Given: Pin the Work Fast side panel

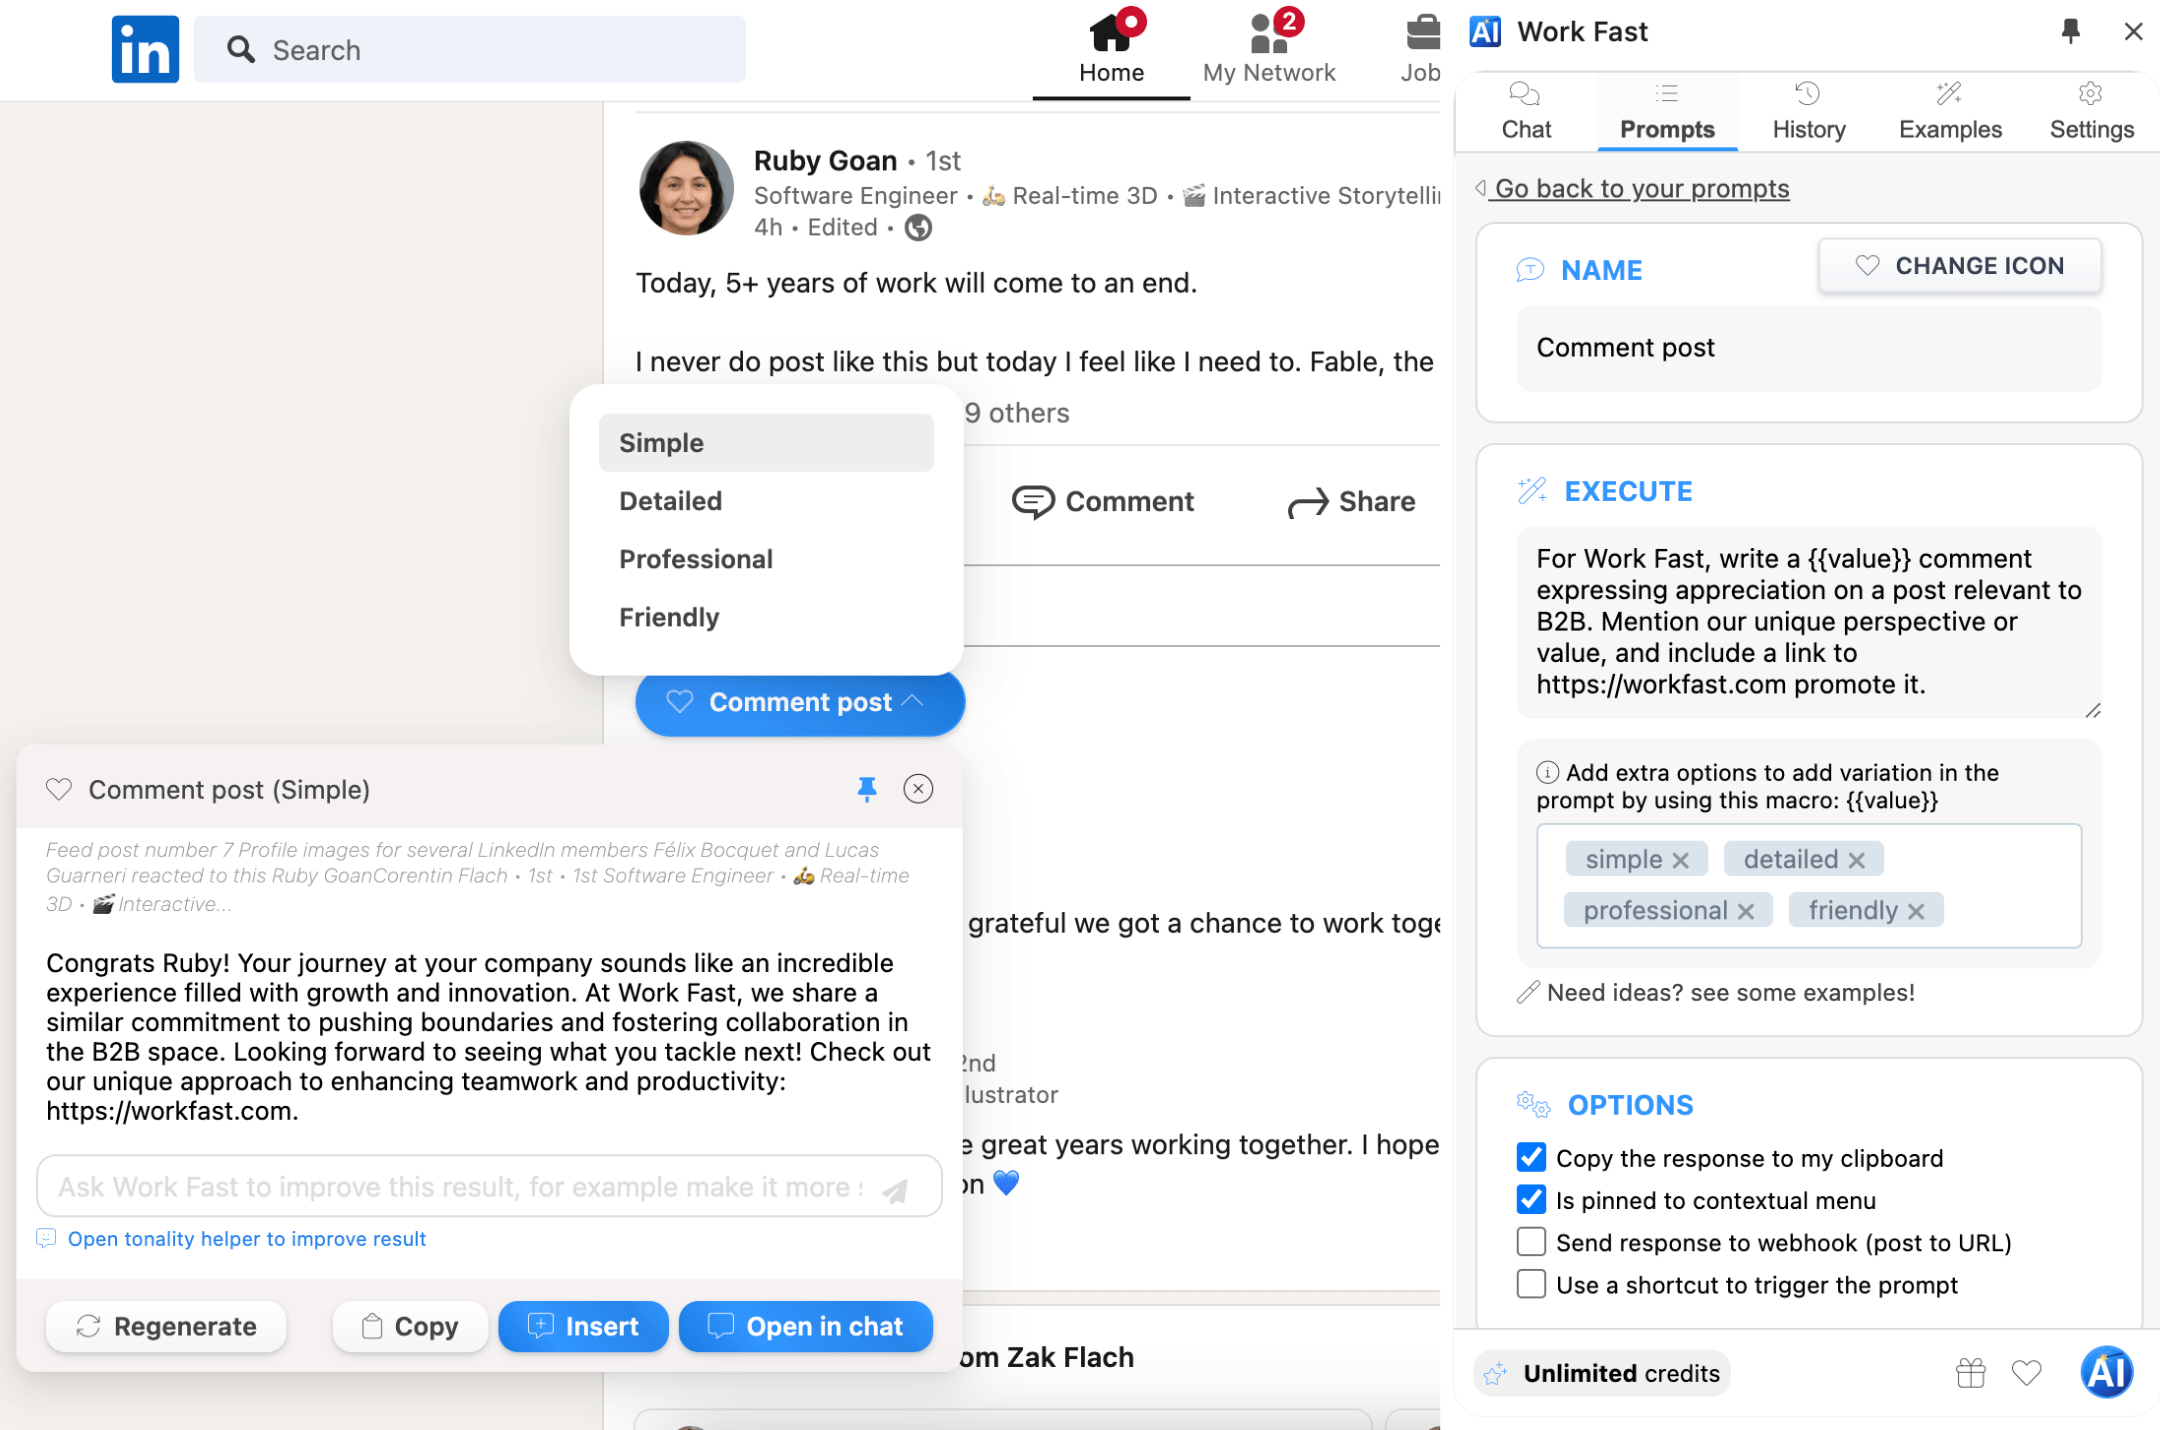Looking at the screenshot, I should (x=2071, y=31).
